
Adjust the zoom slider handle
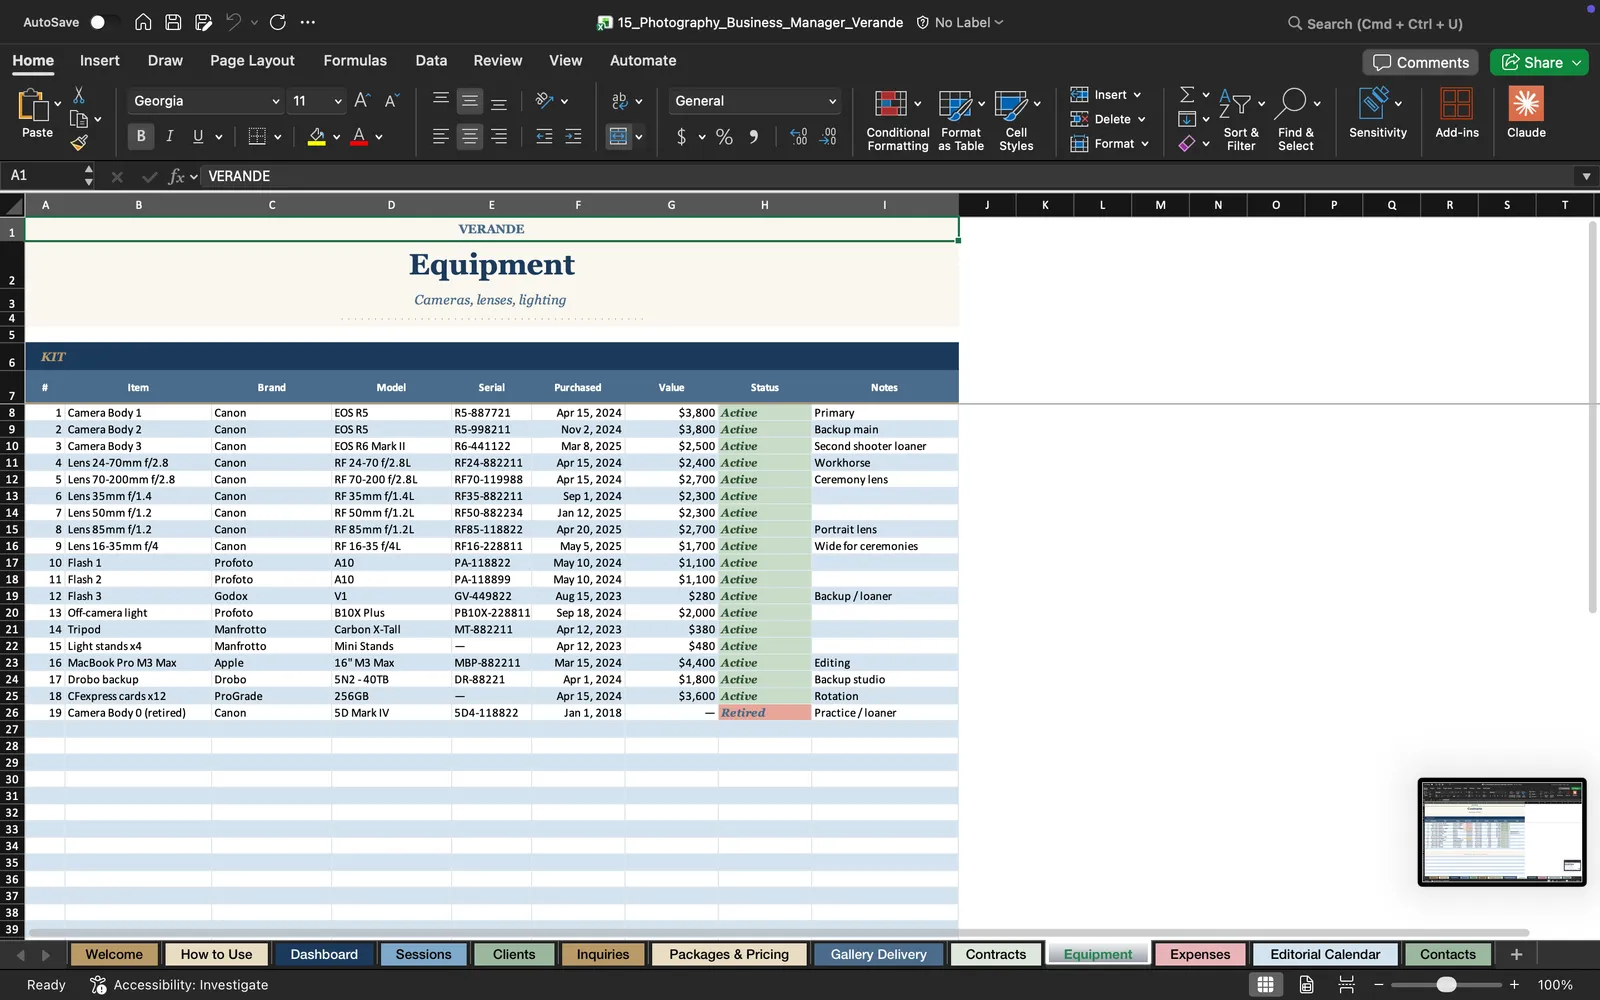(x=1446, y=985)
